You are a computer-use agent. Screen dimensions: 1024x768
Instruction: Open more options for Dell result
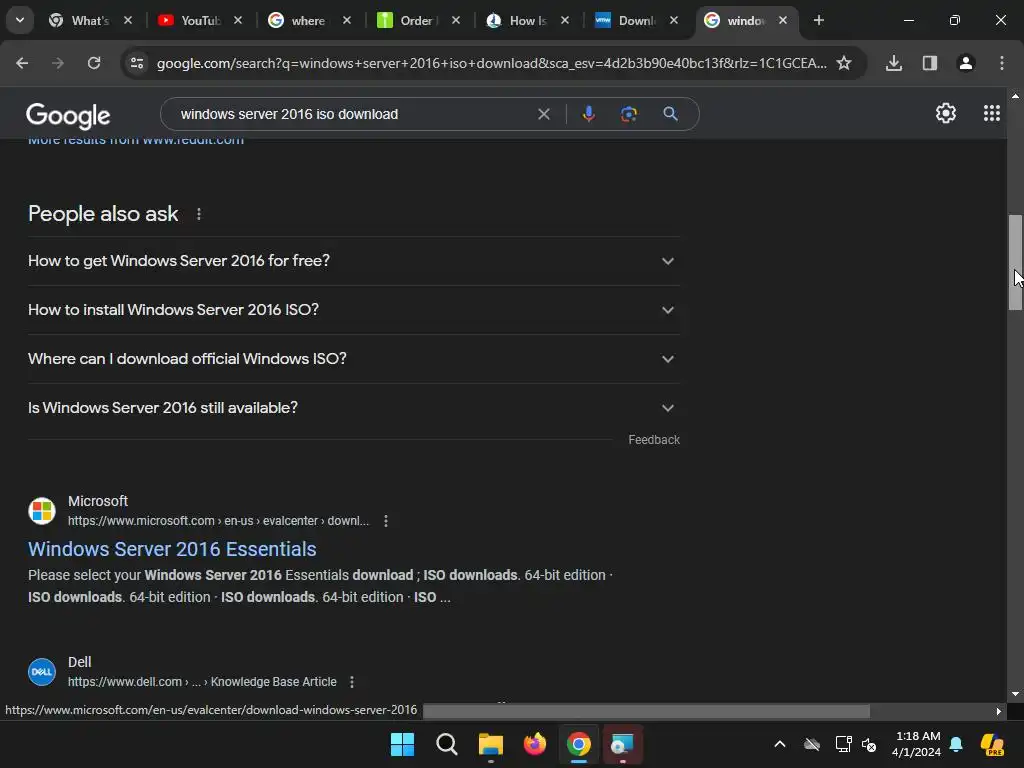(x=352, y=682)
